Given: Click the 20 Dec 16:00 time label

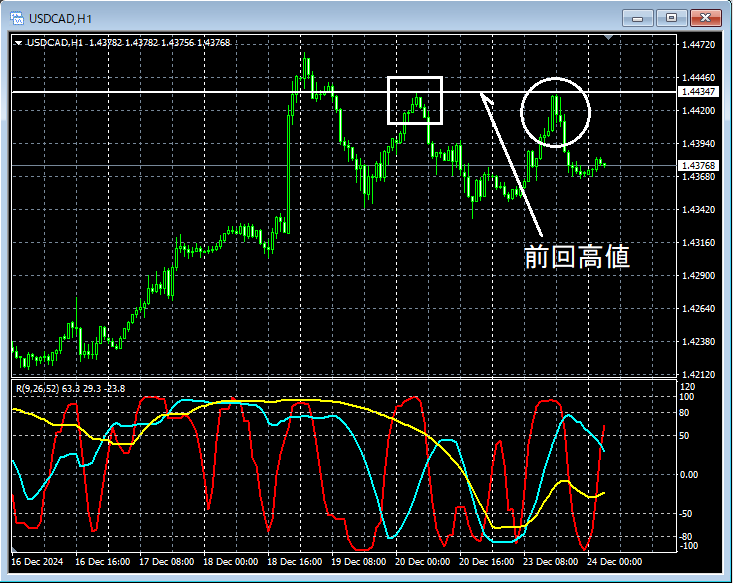Looking at the screenshot, I should coord(486,561).
